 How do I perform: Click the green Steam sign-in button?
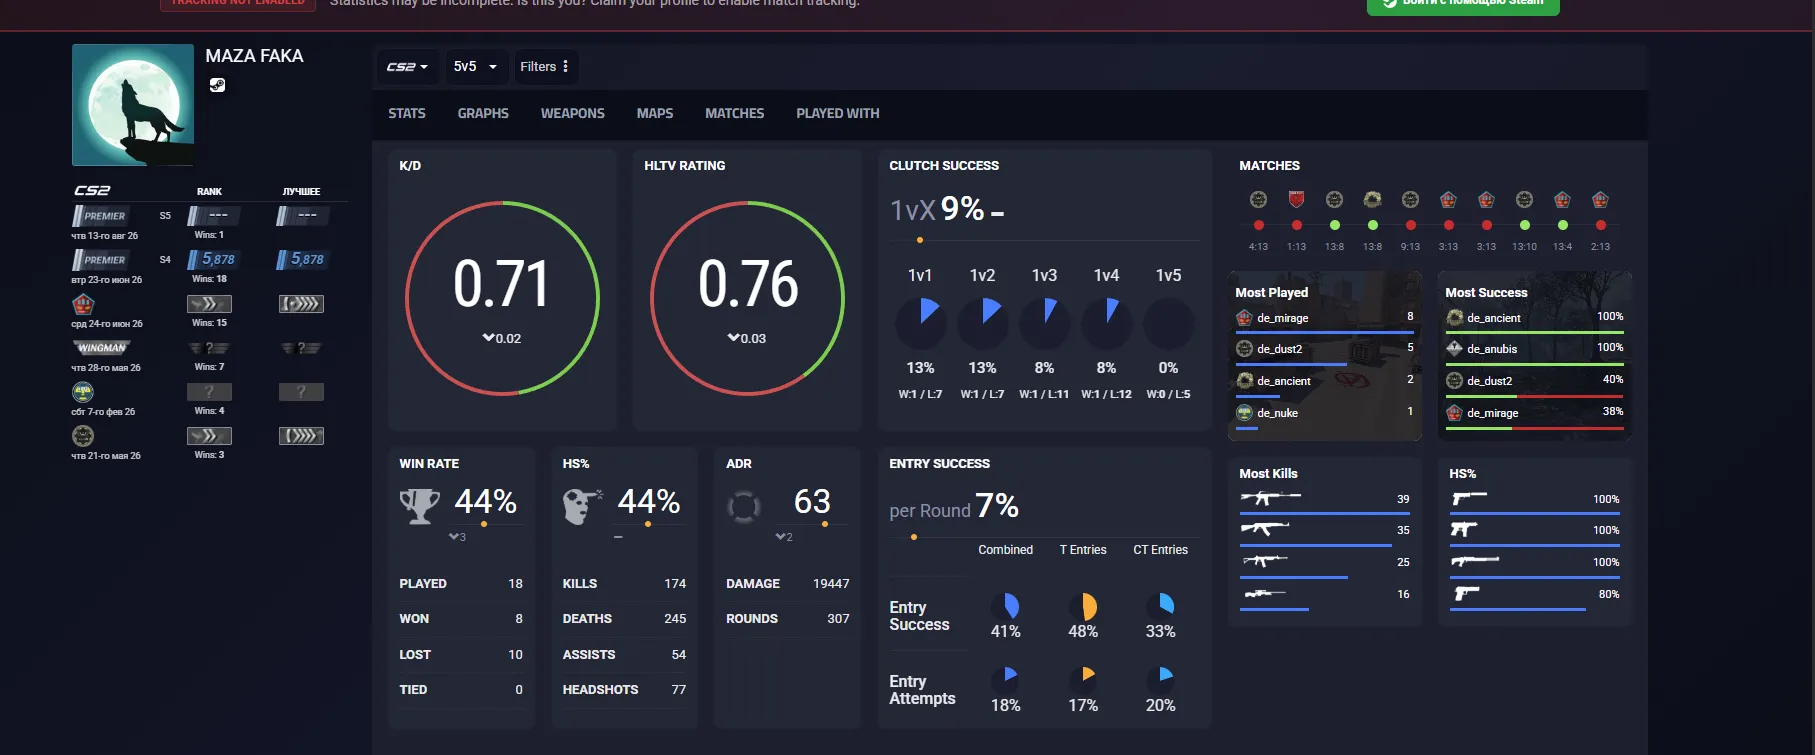[1463, 5]
